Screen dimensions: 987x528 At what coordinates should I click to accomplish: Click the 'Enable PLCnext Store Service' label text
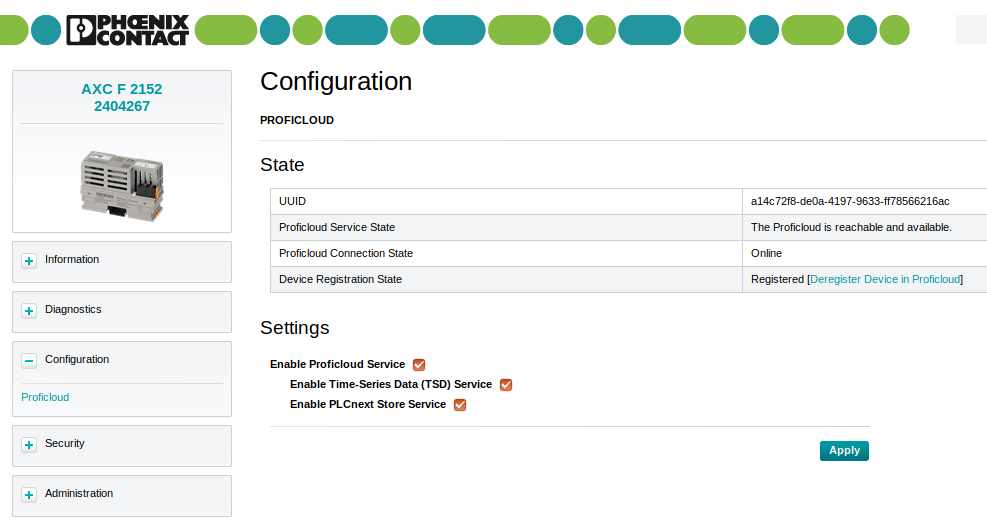click(x=368, y=404)
